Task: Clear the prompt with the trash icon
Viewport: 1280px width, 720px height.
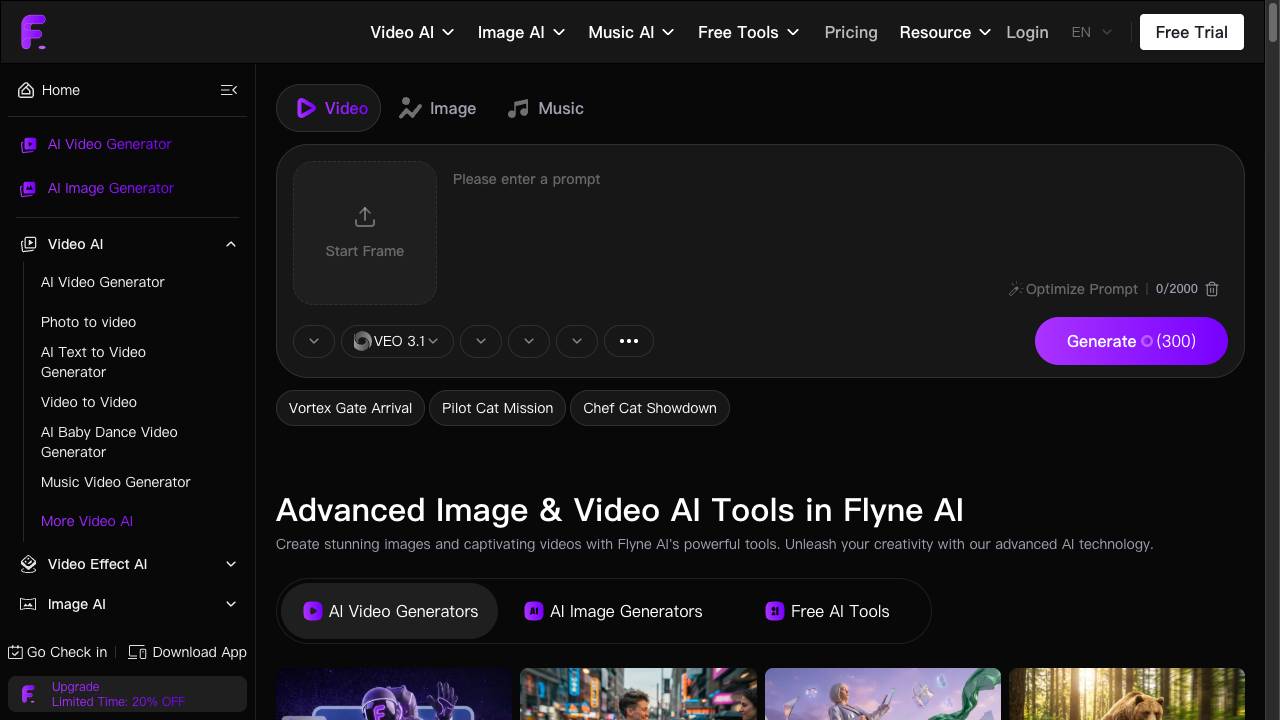Action: click(x=1212, y=289)
